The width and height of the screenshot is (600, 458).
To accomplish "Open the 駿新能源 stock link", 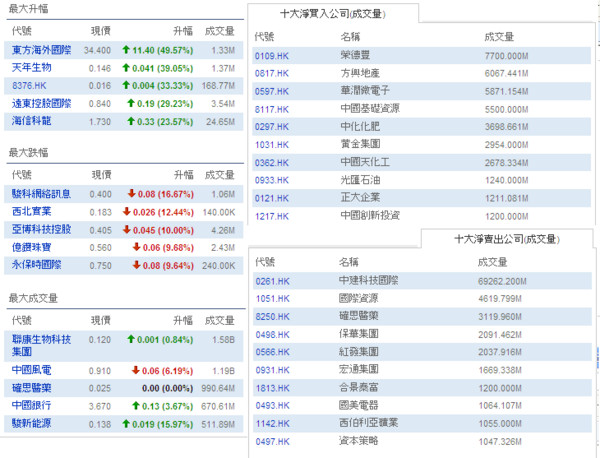I will pyautogui.click(x=31, y=424).
